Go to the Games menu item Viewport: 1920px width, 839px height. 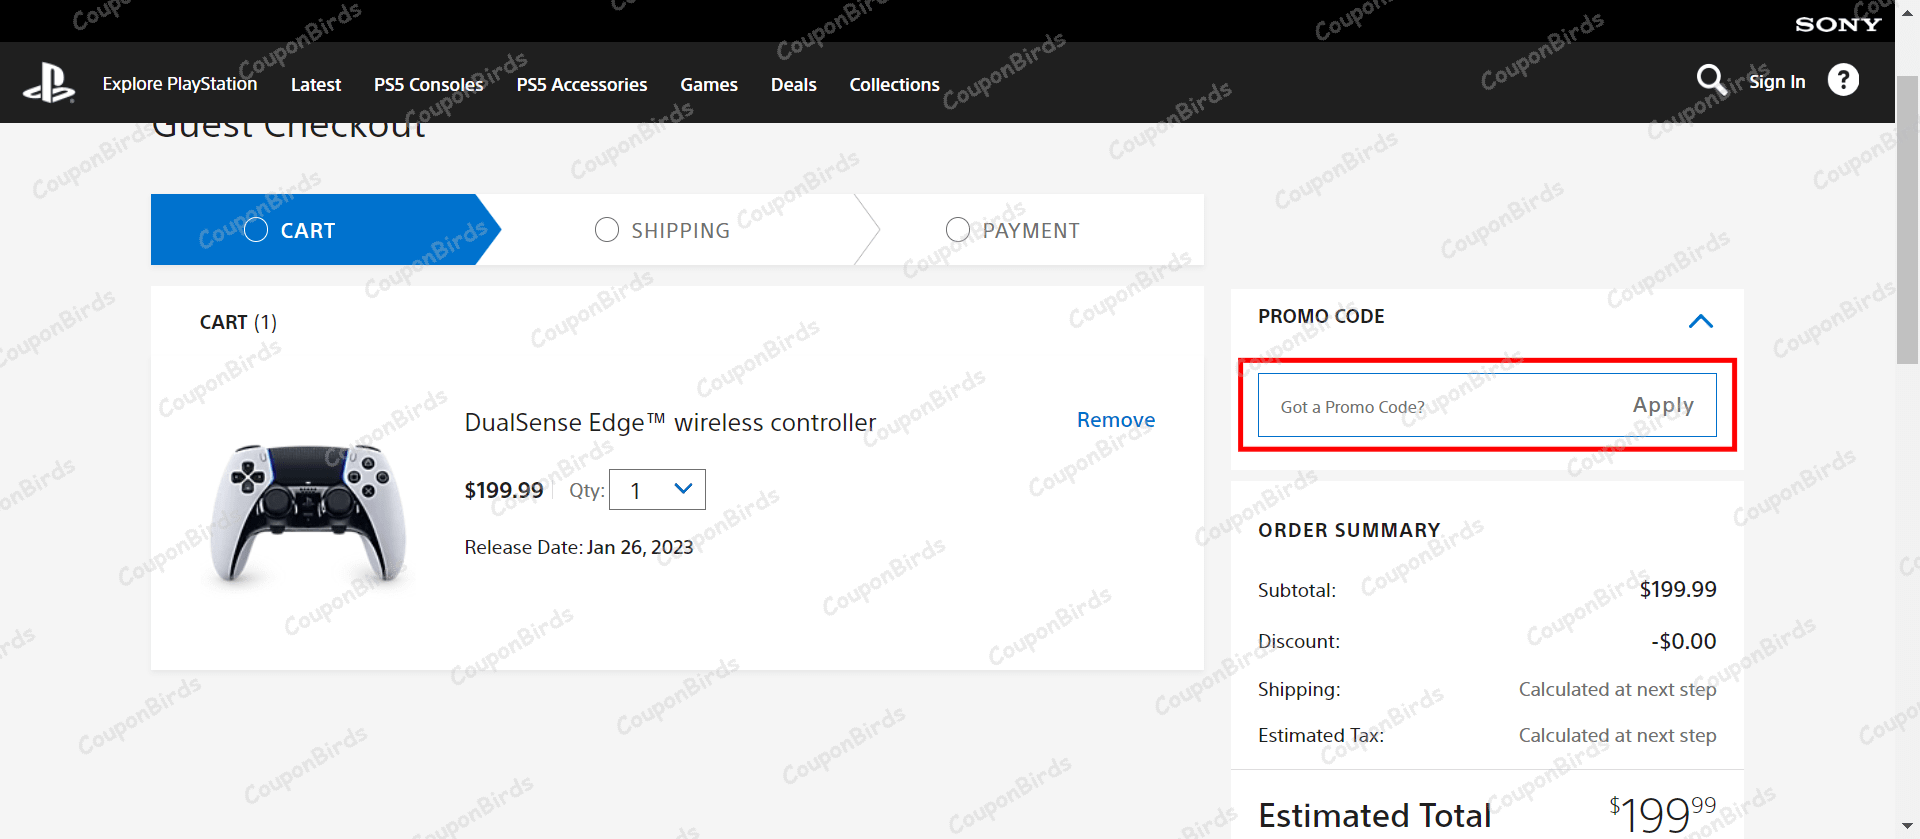click(x=709, y=85)
